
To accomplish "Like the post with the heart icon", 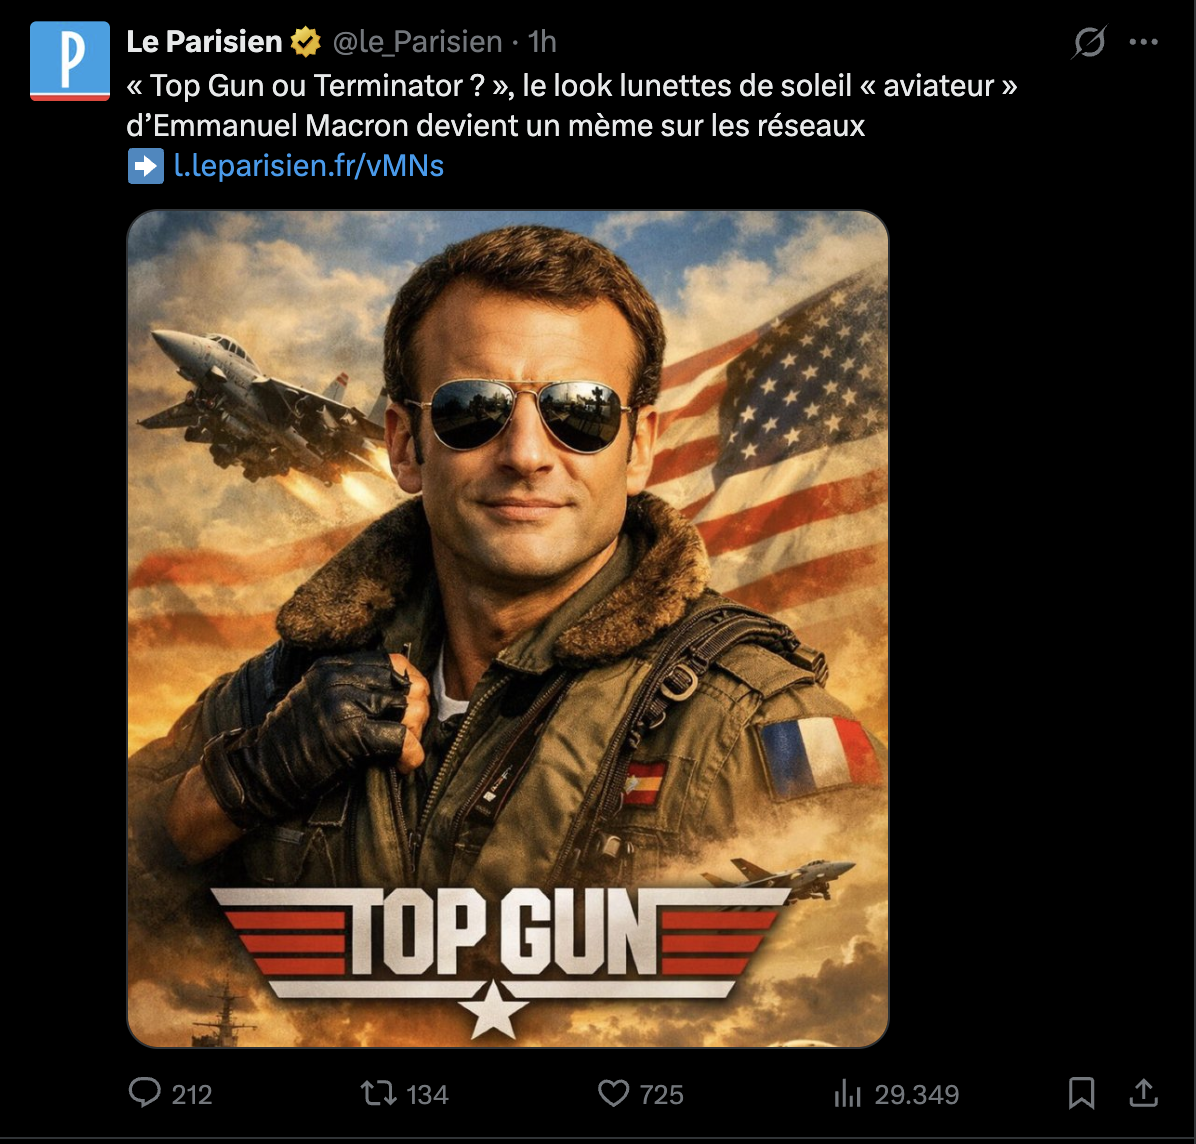I will (613, 1093).
